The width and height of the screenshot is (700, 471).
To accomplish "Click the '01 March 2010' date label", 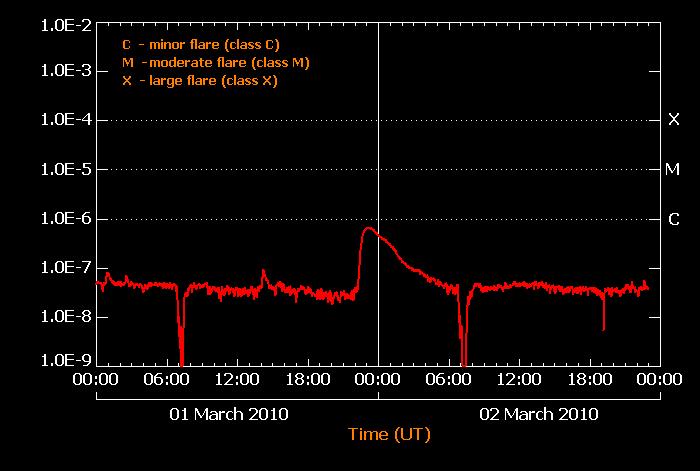I will click(230, 413).
